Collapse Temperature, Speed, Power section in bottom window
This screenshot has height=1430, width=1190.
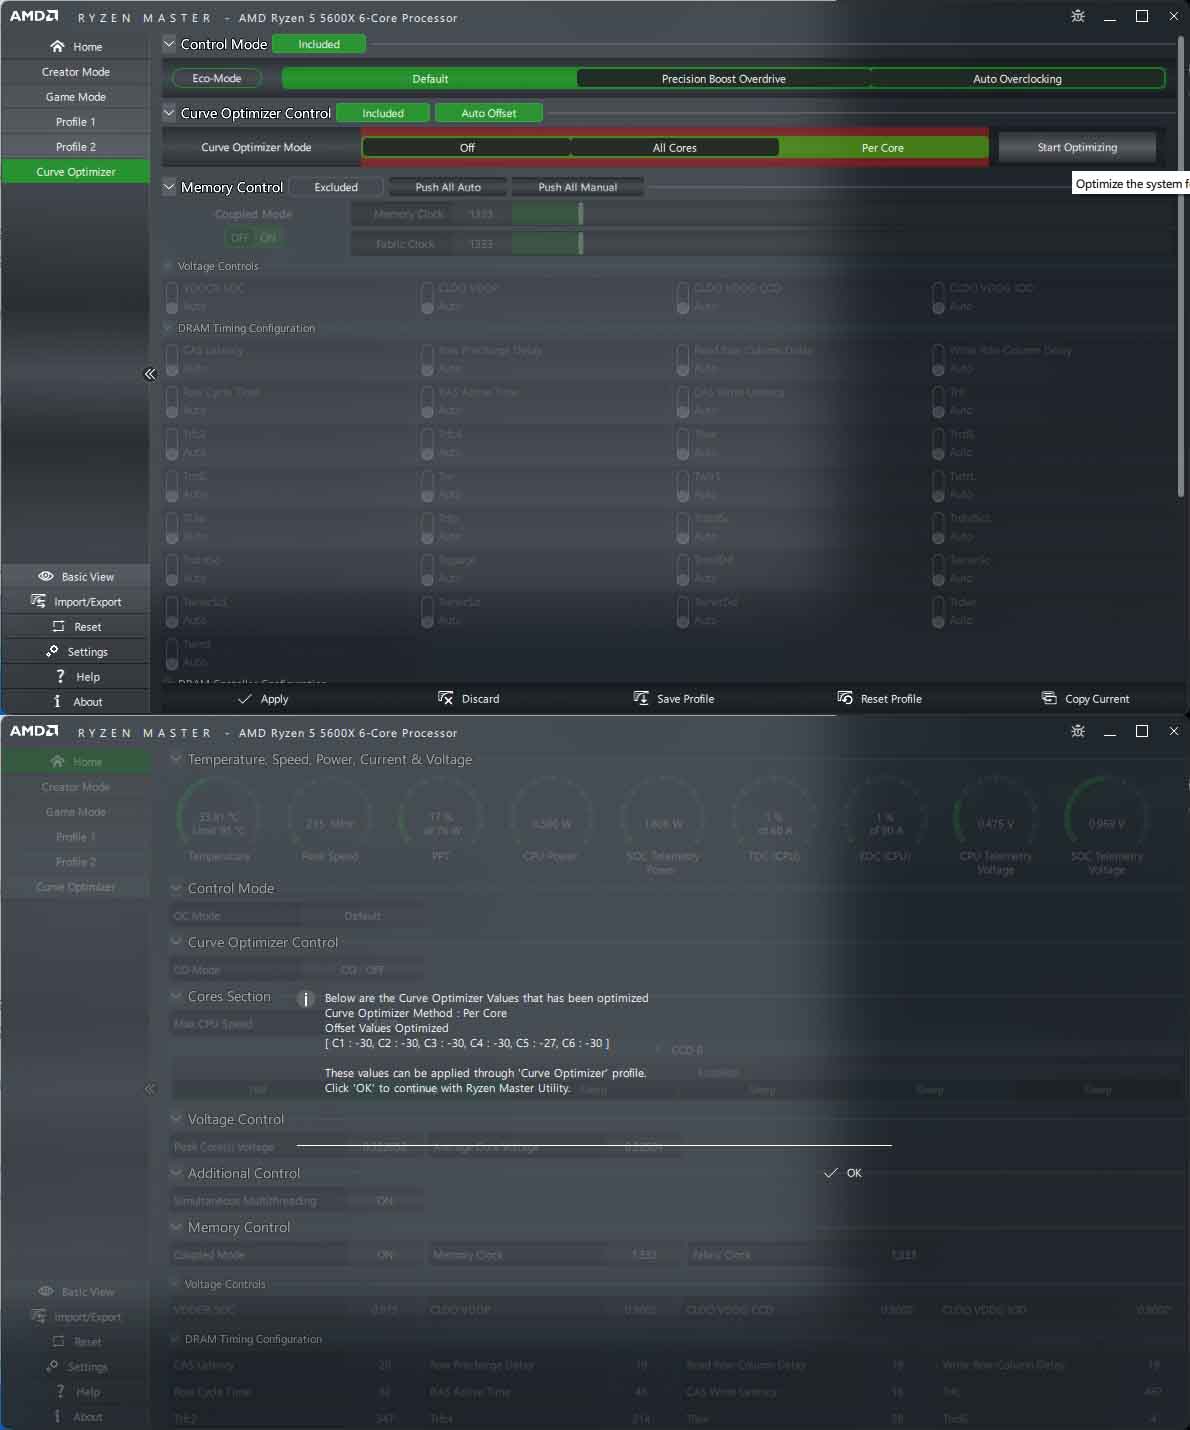(176, 759)
